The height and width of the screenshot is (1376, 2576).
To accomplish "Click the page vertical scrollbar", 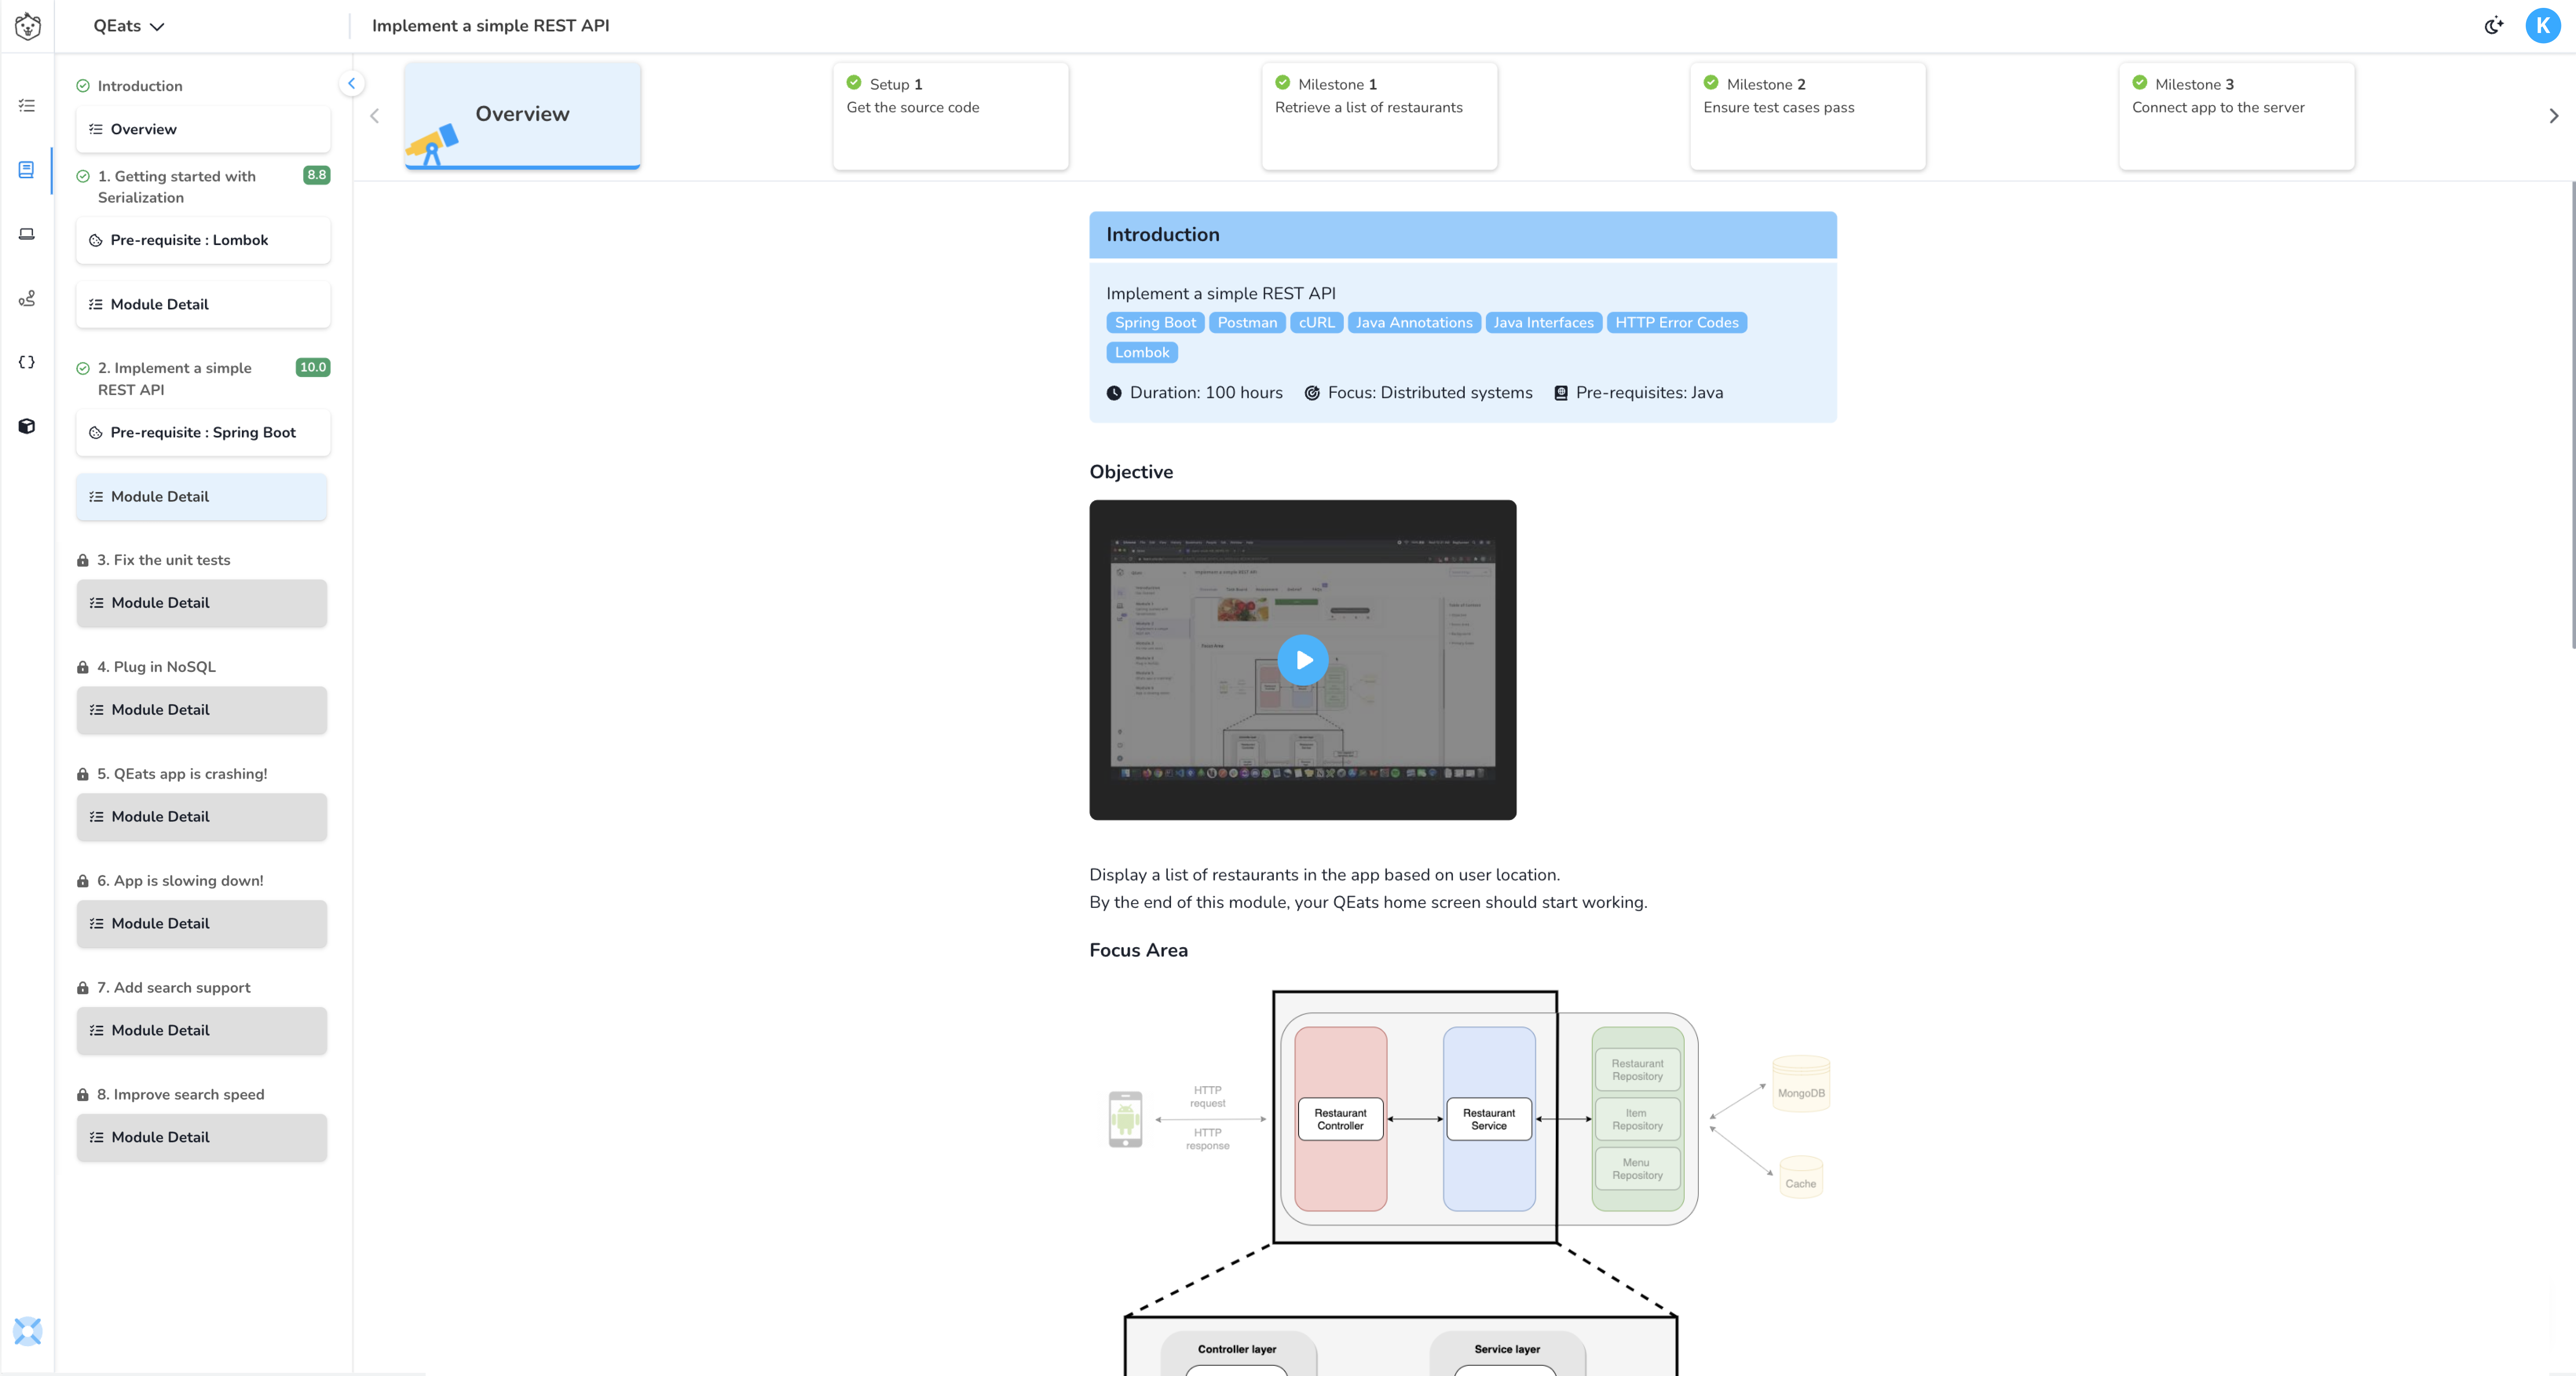I will tap(2573, 415).
